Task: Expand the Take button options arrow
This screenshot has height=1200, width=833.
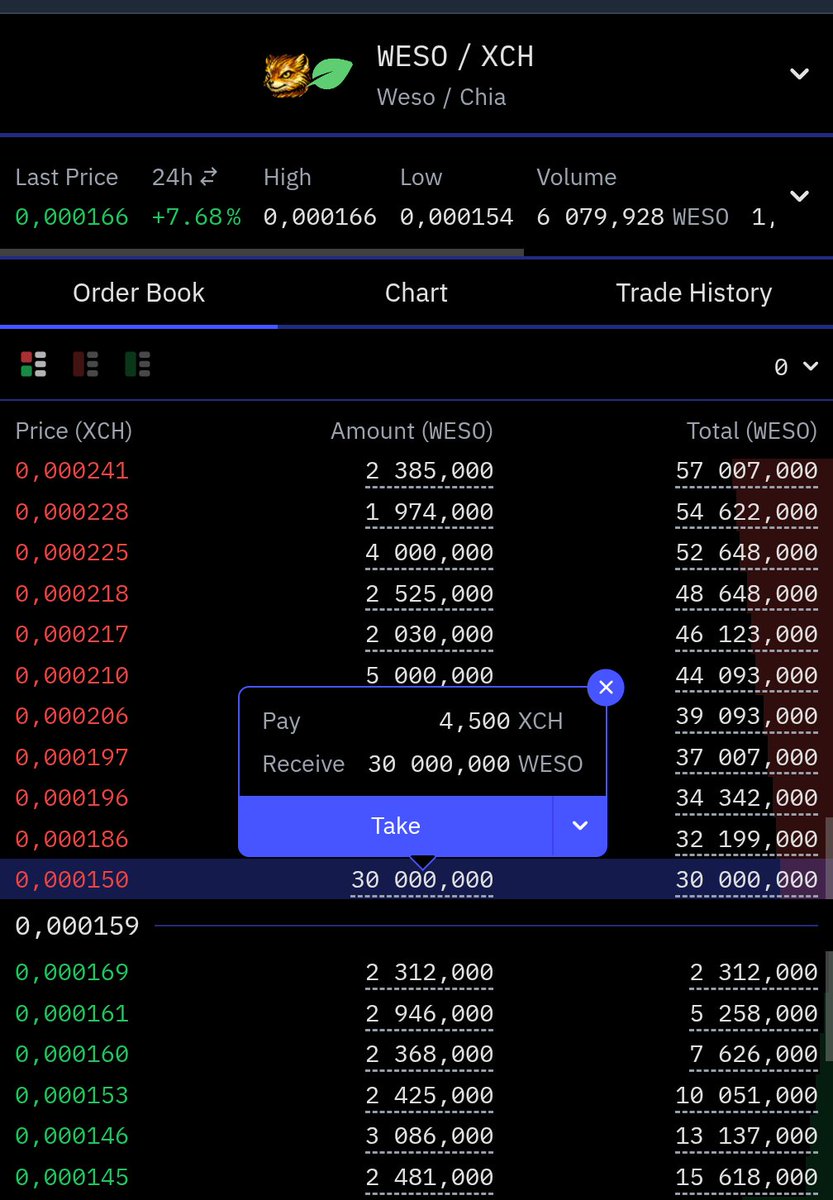Action: coord(580,826)
